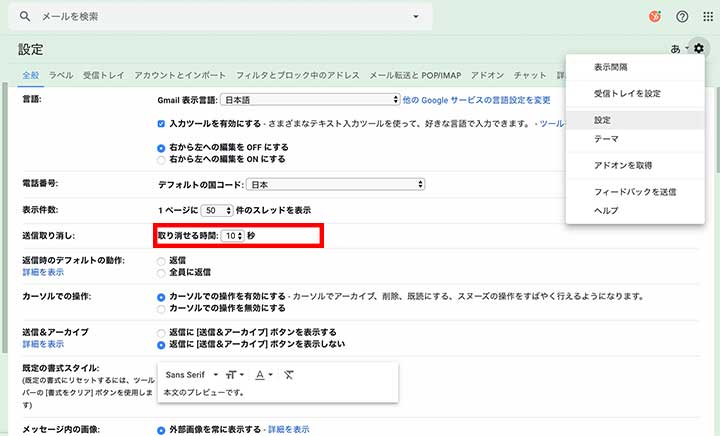Switch to the アカウントとインポート tab
The width and height of the screenshot is (720, 436).
tap(180, 75)
